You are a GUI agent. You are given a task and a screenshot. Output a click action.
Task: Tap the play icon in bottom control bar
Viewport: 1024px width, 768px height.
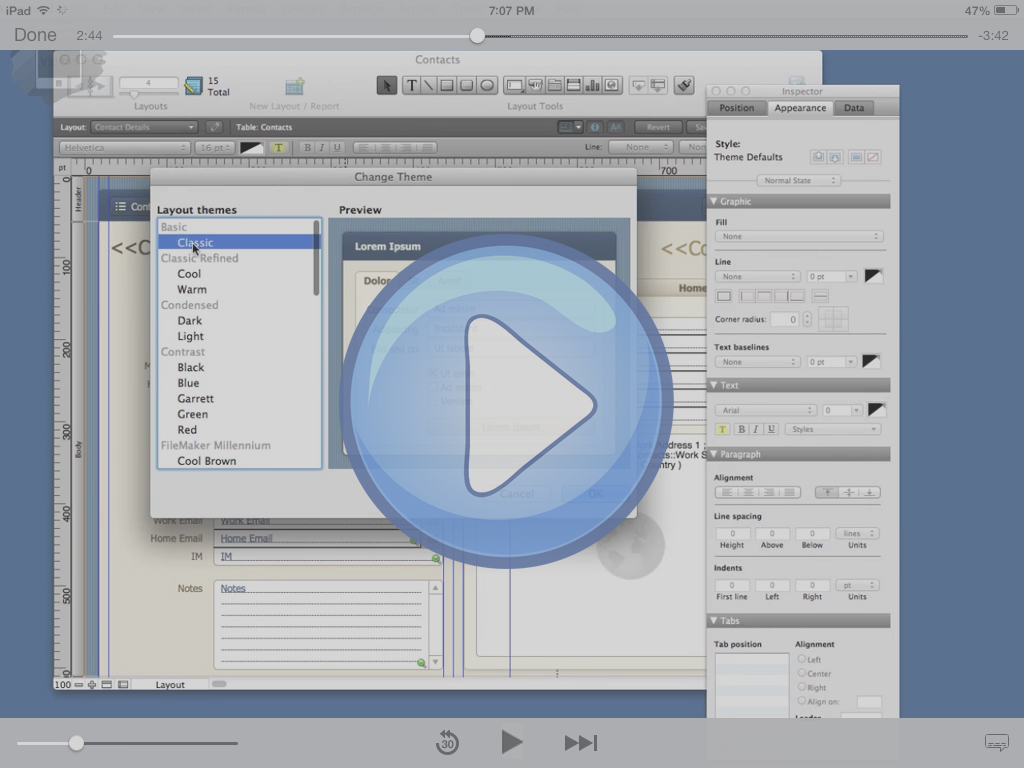coord(511,743)
